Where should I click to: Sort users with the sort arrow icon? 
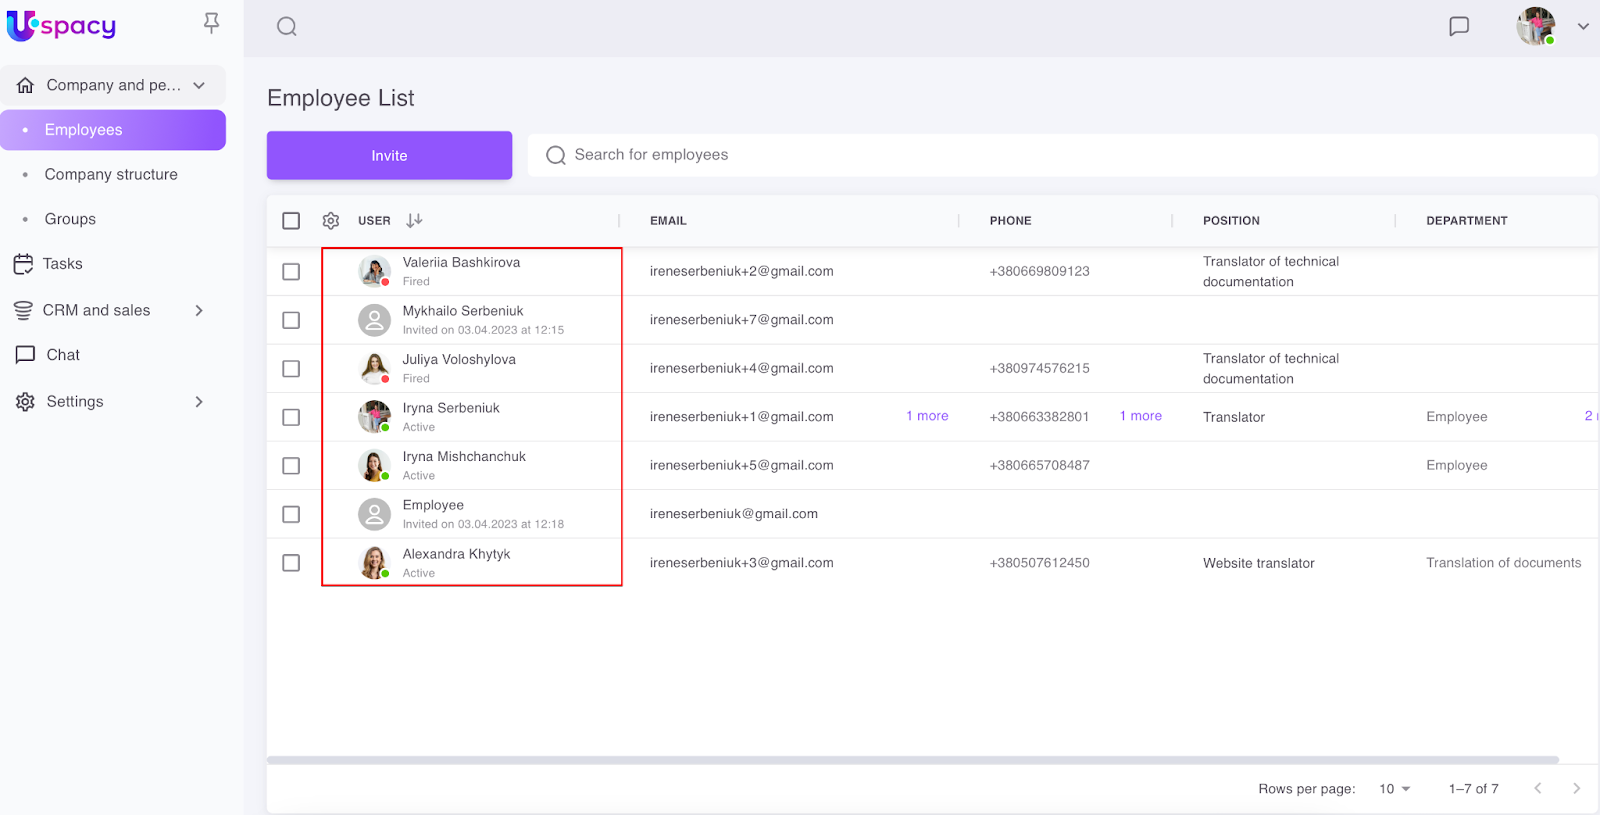[x=414, y=221]
